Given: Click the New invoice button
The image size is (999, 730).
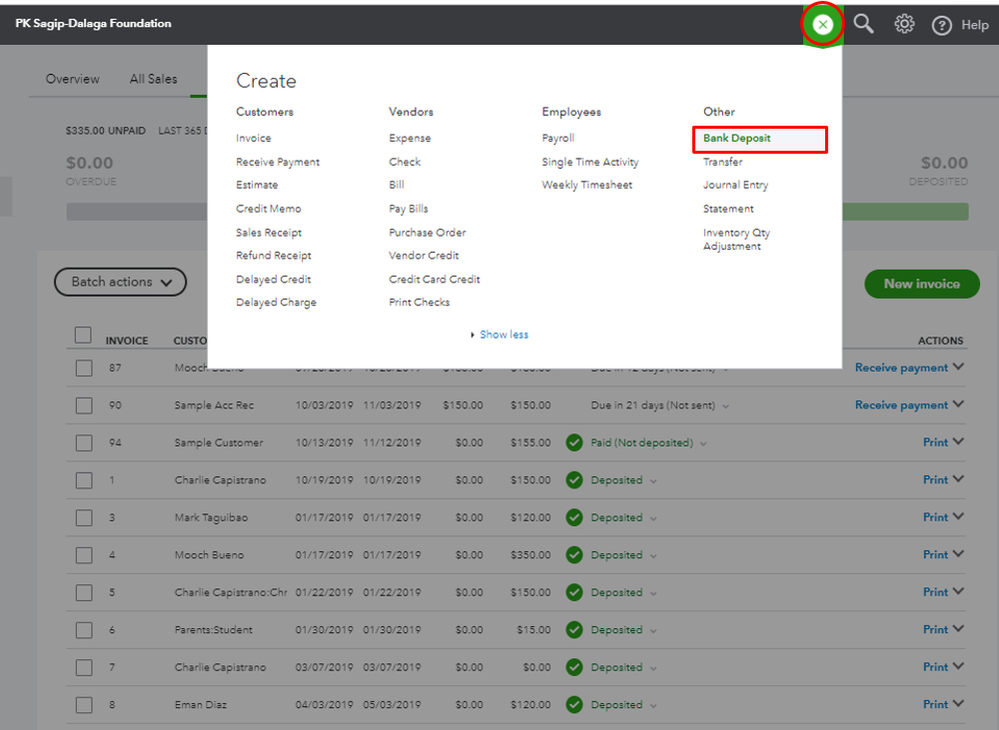Looking at the screenshot, I should [x=921, y=284].
